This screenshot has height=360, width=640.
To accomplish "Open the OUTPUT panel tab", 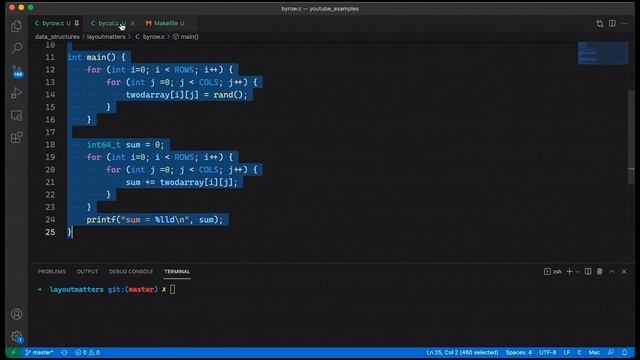I will coord(87,271).
